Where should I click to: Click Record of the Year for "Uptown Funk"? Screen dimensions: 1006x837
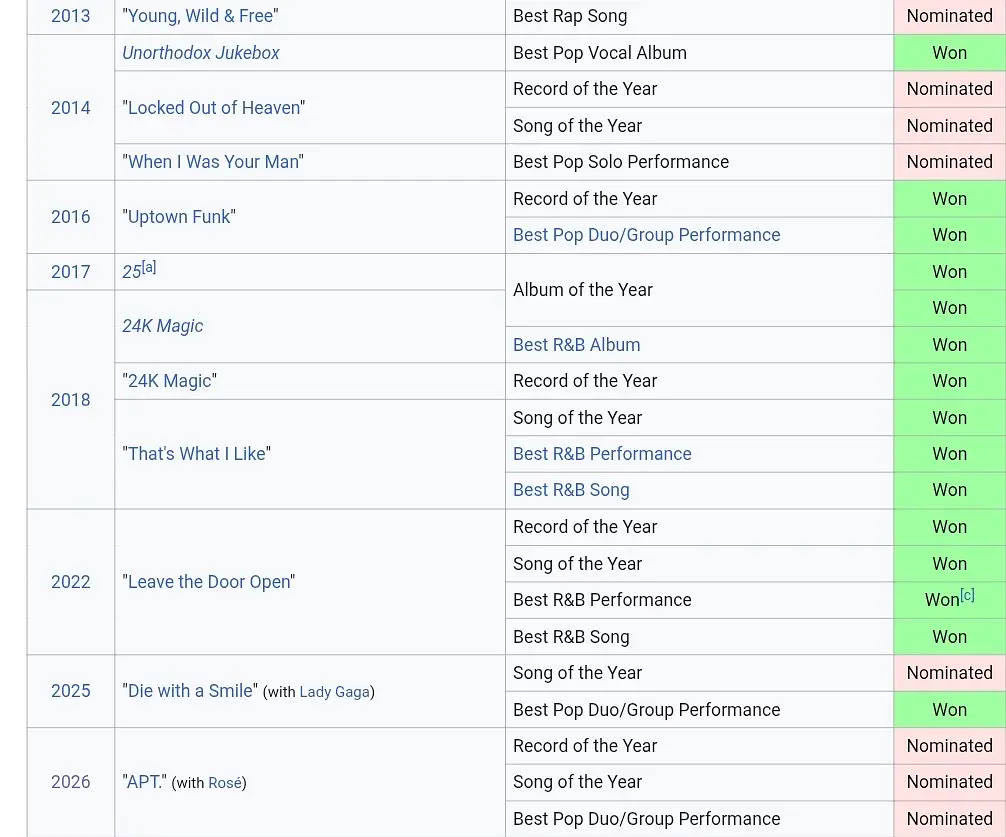click(x=699, y=199)
